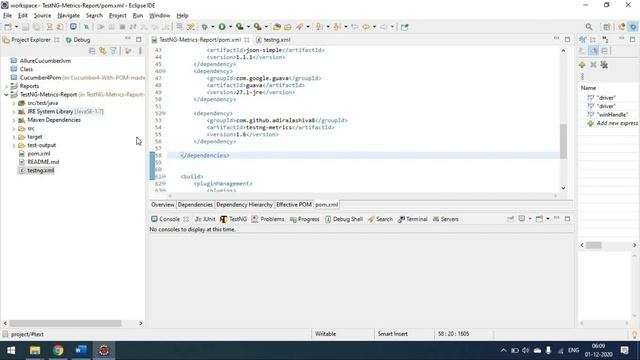Minimize the Project Explorer panel

tap(128, 39)
